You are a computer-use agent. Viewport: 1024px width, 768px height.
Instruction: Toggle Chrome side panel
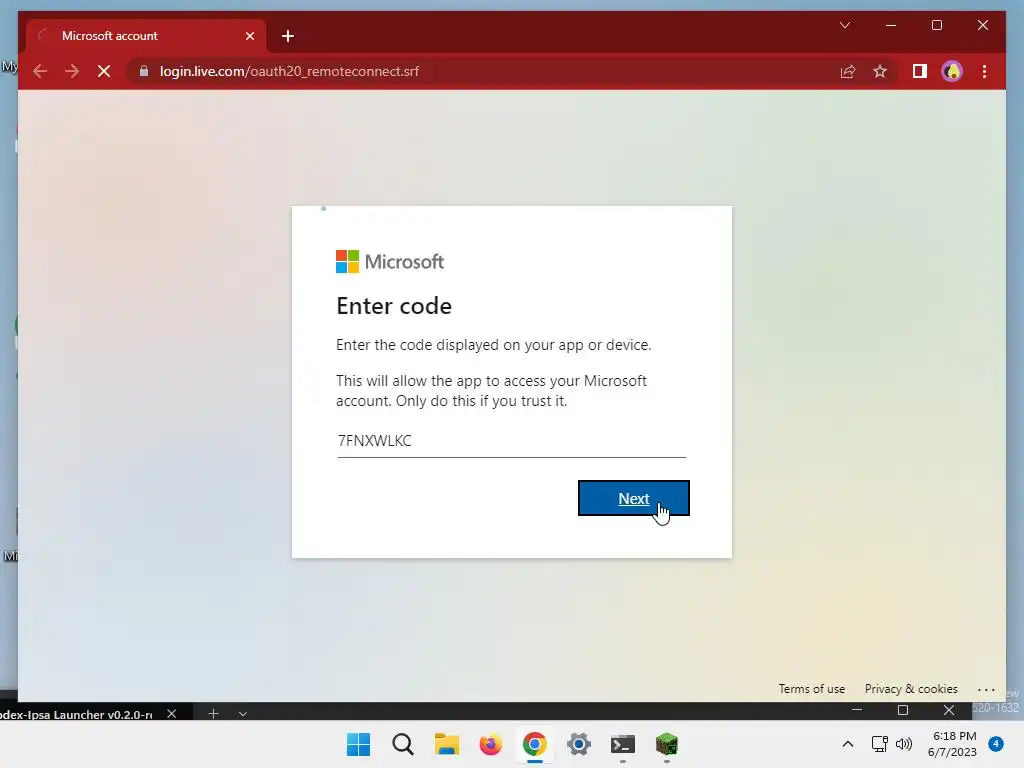[920, 71]
